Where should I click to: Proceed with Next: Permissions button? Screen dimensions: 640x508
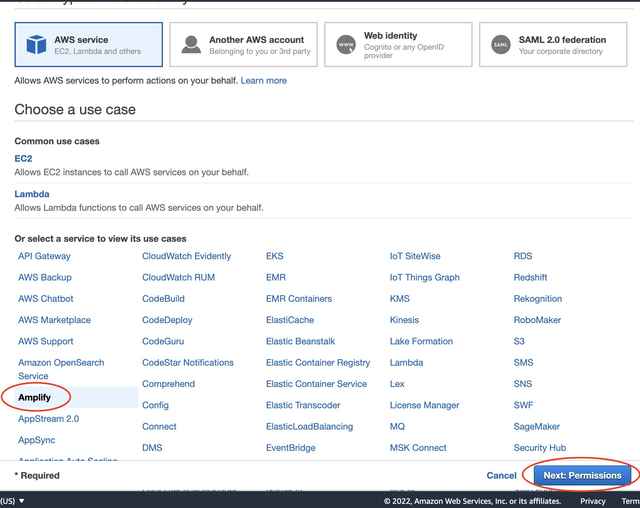click(x=582, y=475)
